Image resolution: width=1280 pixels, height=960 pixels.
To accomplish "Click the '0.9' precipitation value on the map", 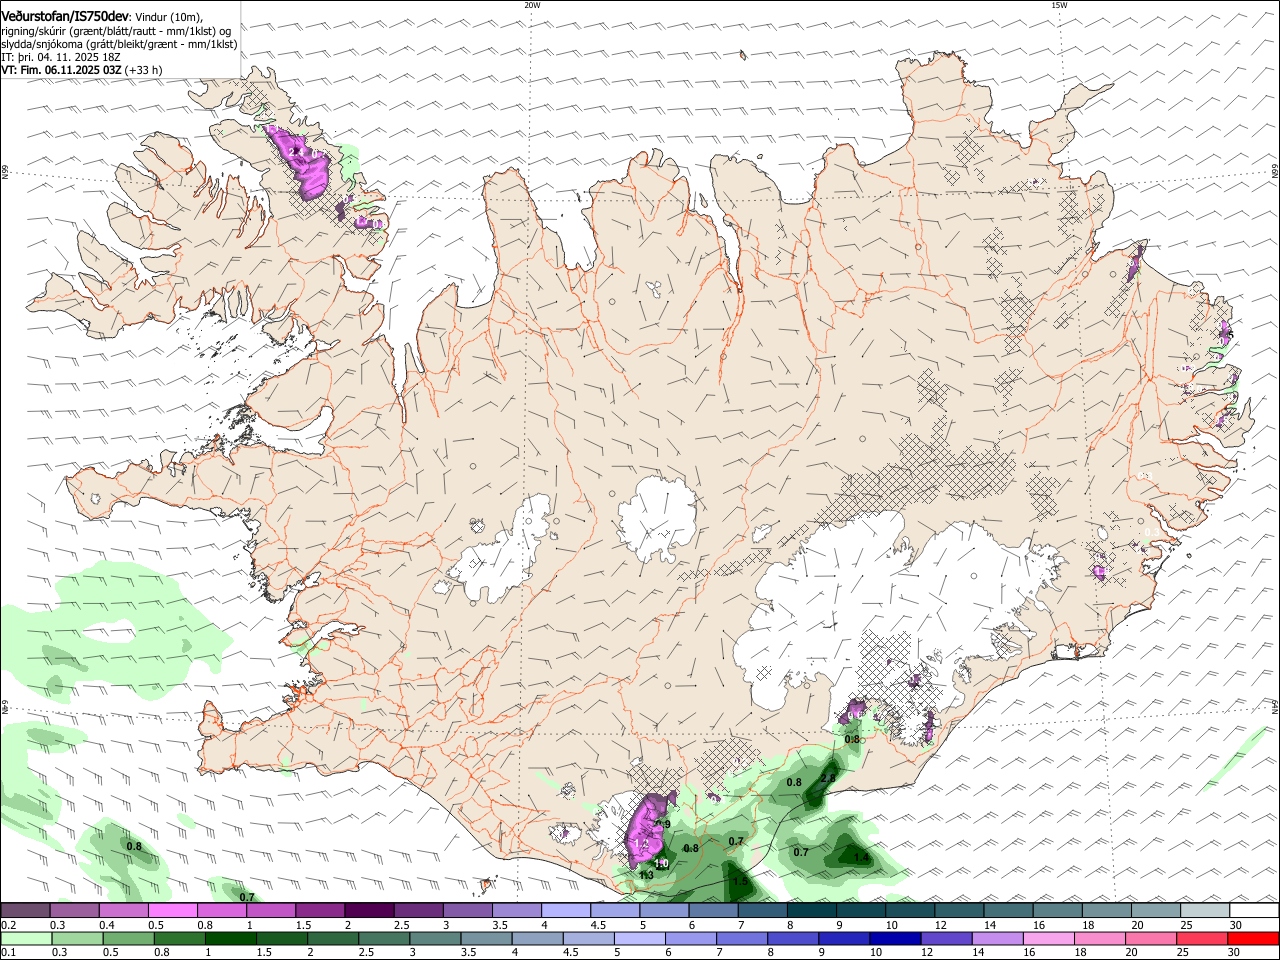I will click(663, 823).
